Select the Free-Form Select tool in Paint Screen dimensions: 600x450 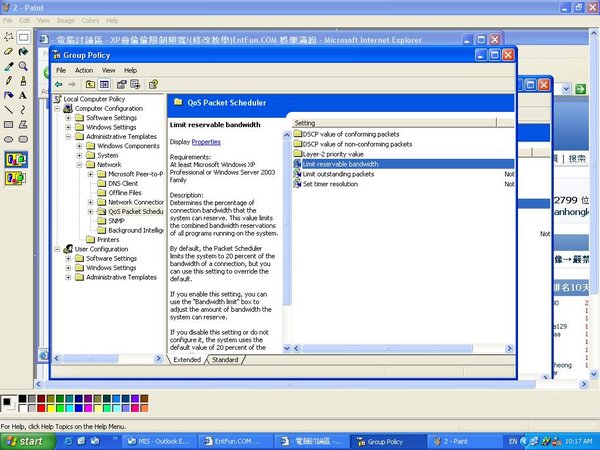click(x=8, y=37)
